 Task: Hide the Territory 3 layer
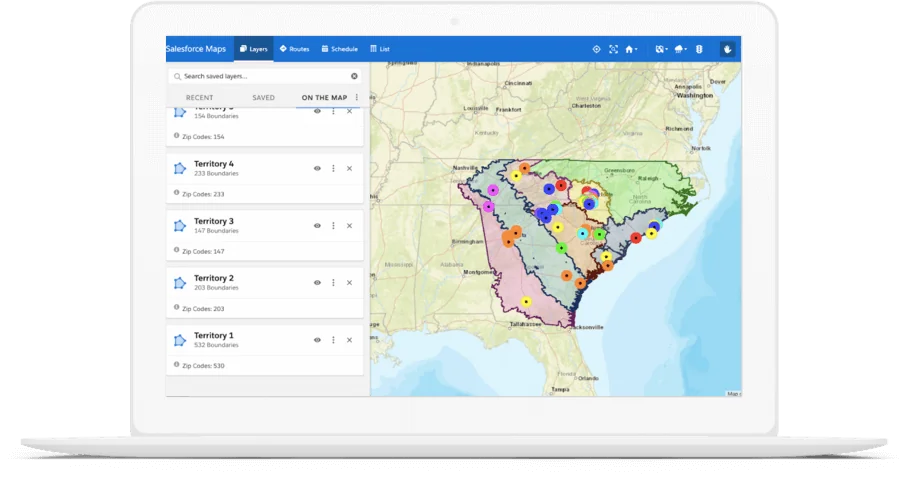[x=317, y=226]
